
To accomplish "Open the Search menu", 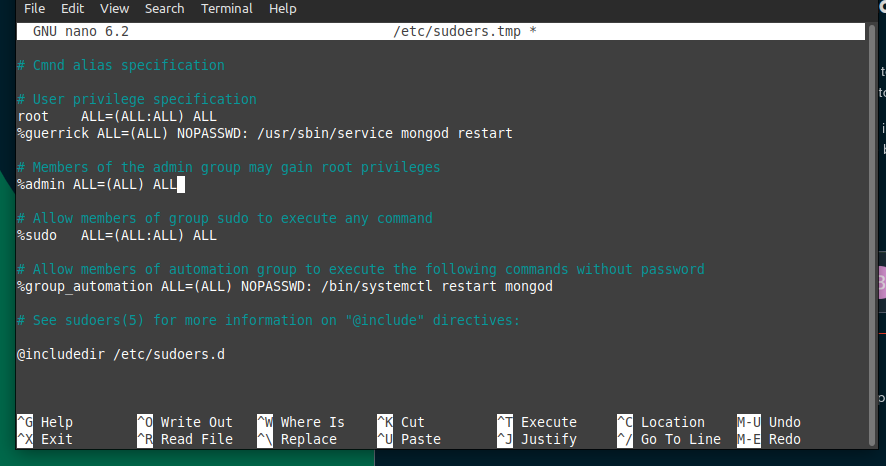I will [164, 8].
